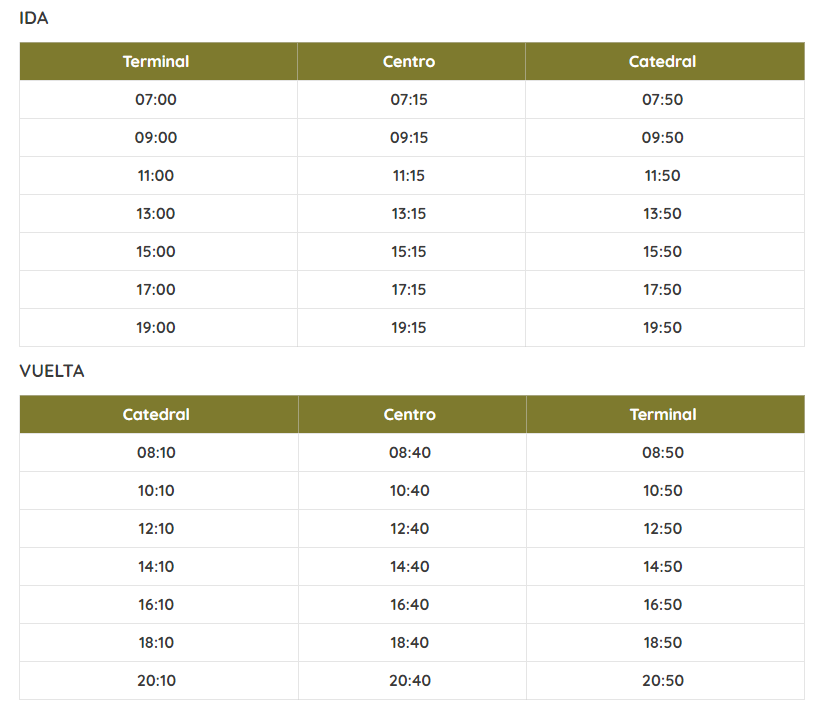
Task: Select the 07:00 Terminal departure cell
Action: tap(156, 99)
